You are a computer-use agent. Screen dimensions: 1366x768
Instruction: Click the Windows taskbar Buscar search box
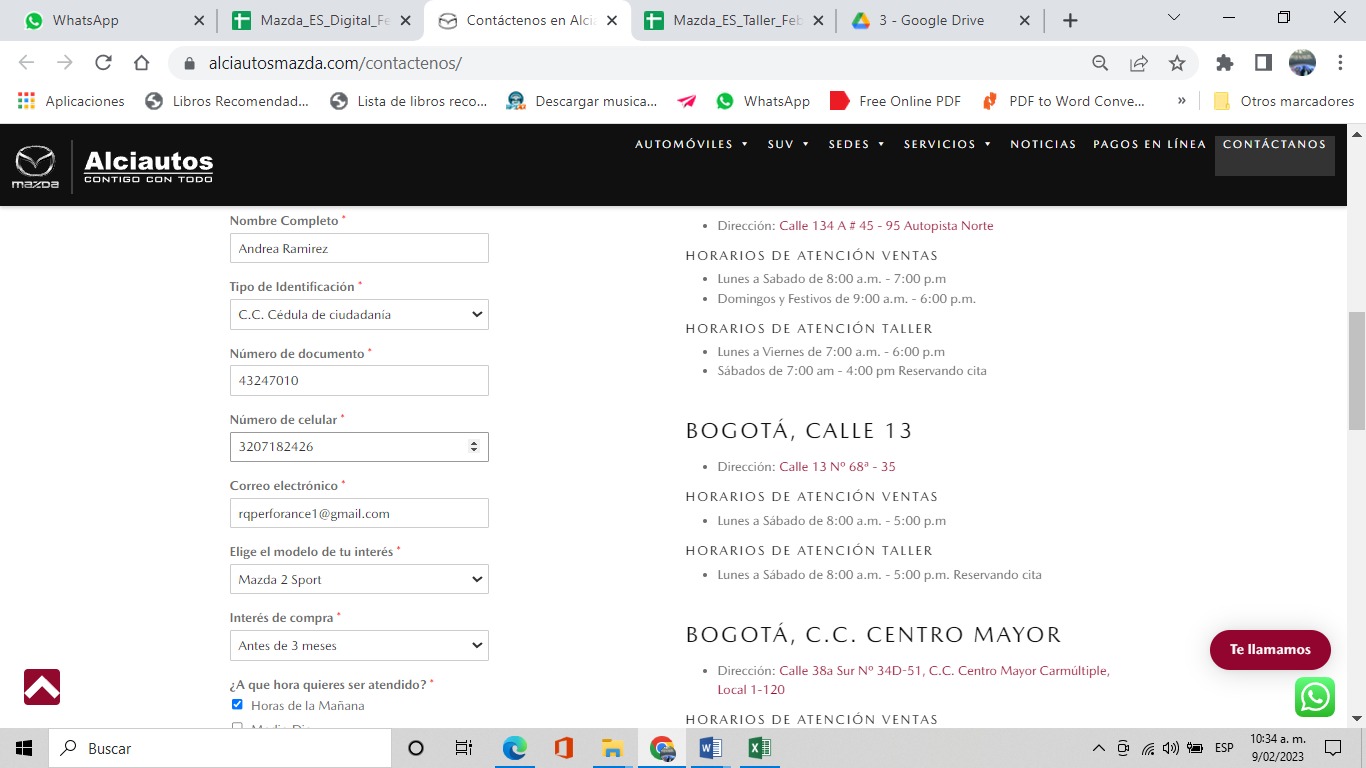point(219,748)
